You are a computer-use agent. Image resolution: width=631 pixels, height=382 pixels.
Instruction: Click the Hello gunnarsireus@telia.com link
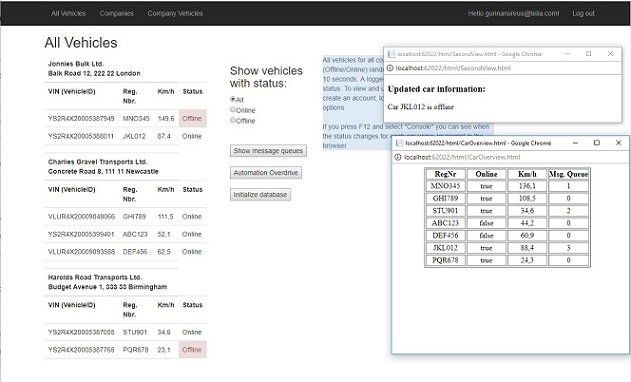click(x=513, y=13)
